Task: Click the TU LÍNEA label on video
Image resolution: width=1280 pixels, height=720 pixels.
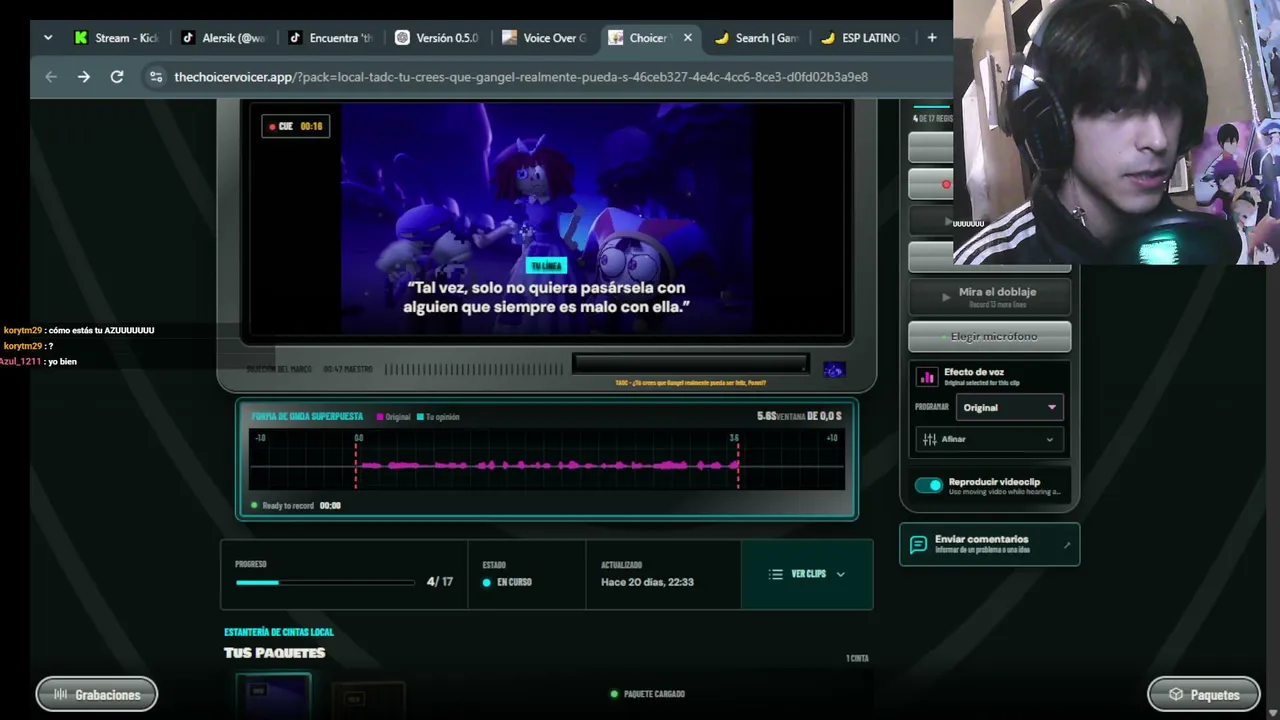Action: click(x=546, y=265)
